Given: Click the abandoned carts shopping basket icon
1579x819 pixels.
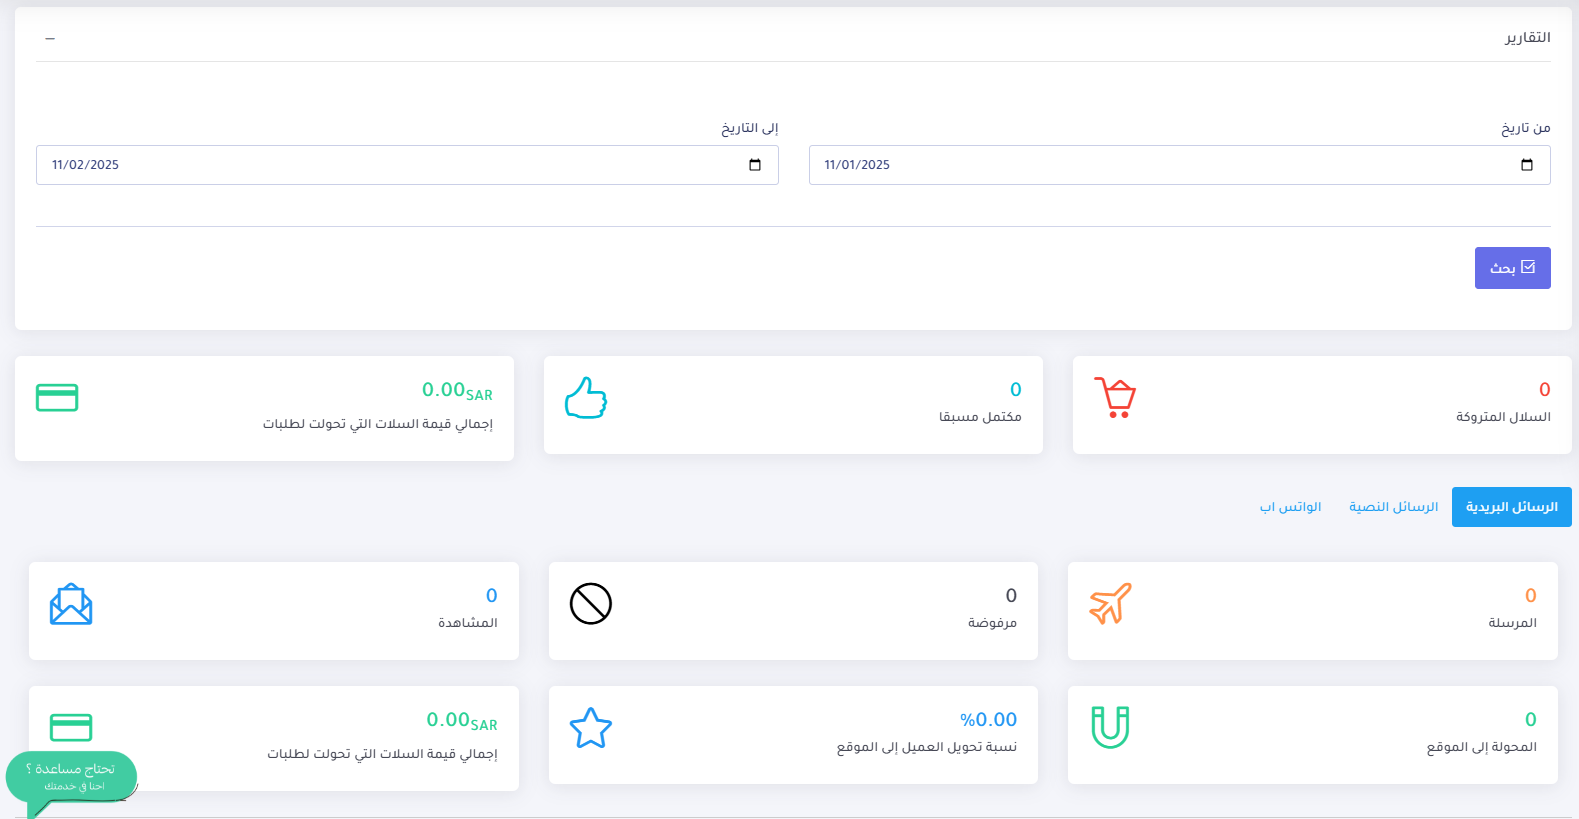Looking at the screenshot, I should tap(1115, 398).
